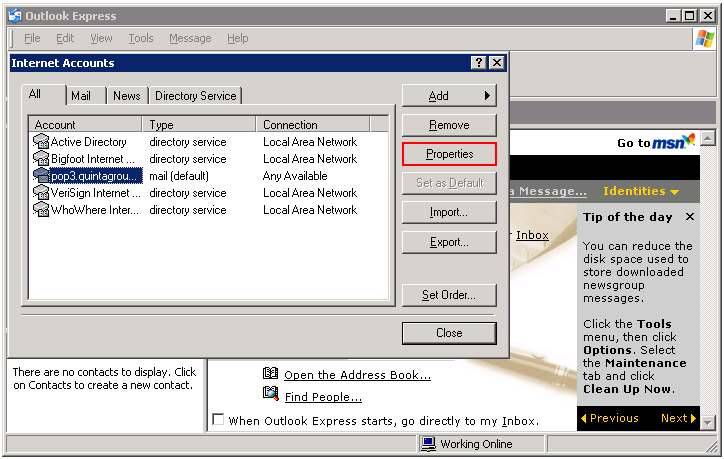Click the 'Any Available' connection cell
The width and height of the screenshot is (724, 459).
coord(295,176)
